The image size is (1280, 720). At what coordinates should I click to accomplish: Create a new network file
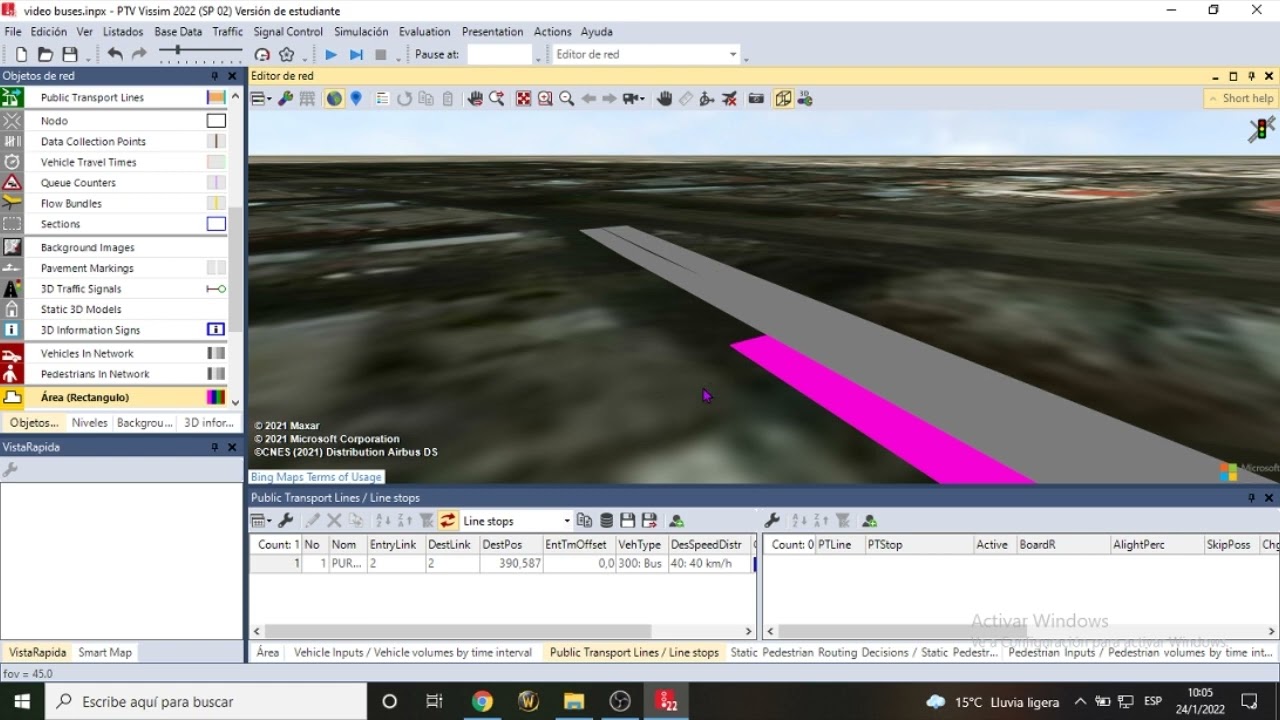21,55
